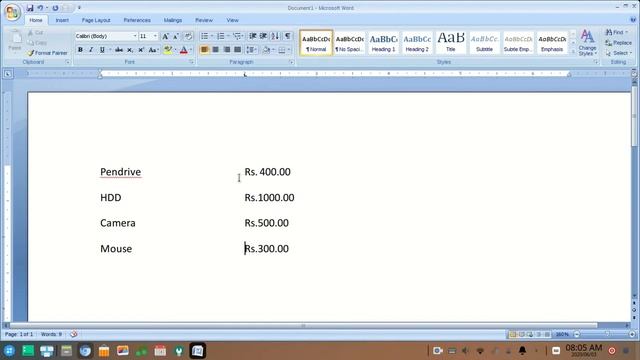Toggle Strikethrough formatting

click(119, 50)
